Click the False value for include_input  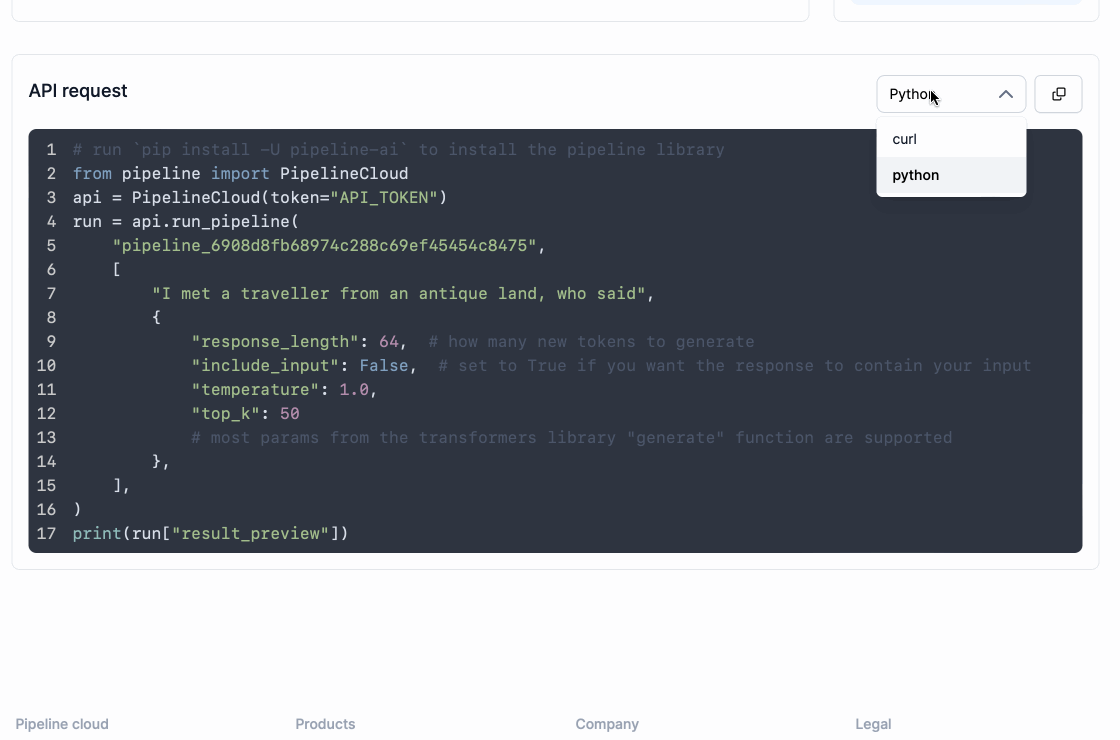click(384, 366)
